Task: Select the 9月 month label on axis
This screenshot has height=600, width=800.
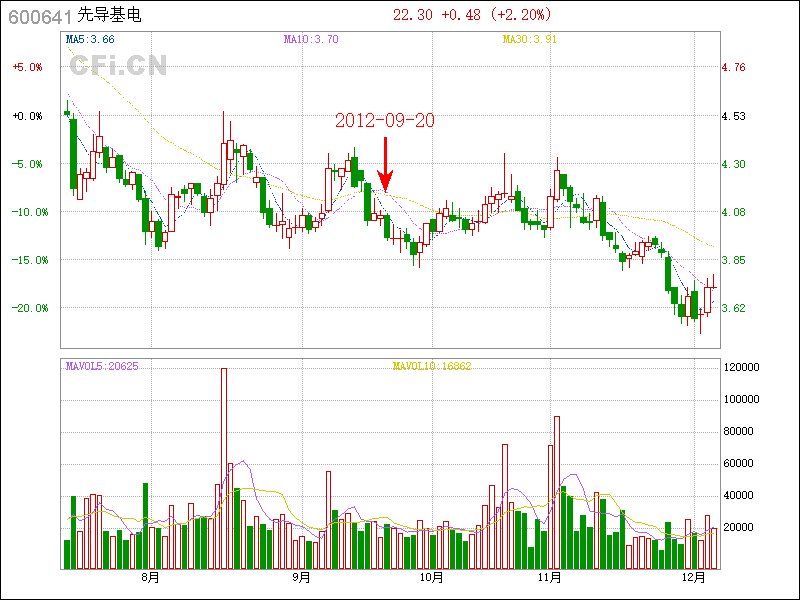Action: [x=301, y=578]
